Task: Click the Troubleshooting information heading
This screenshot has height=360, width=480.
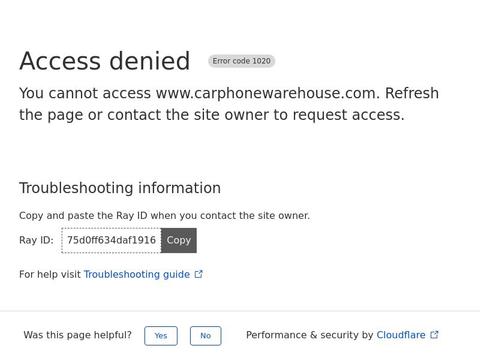Action: (x=120, y=188)
